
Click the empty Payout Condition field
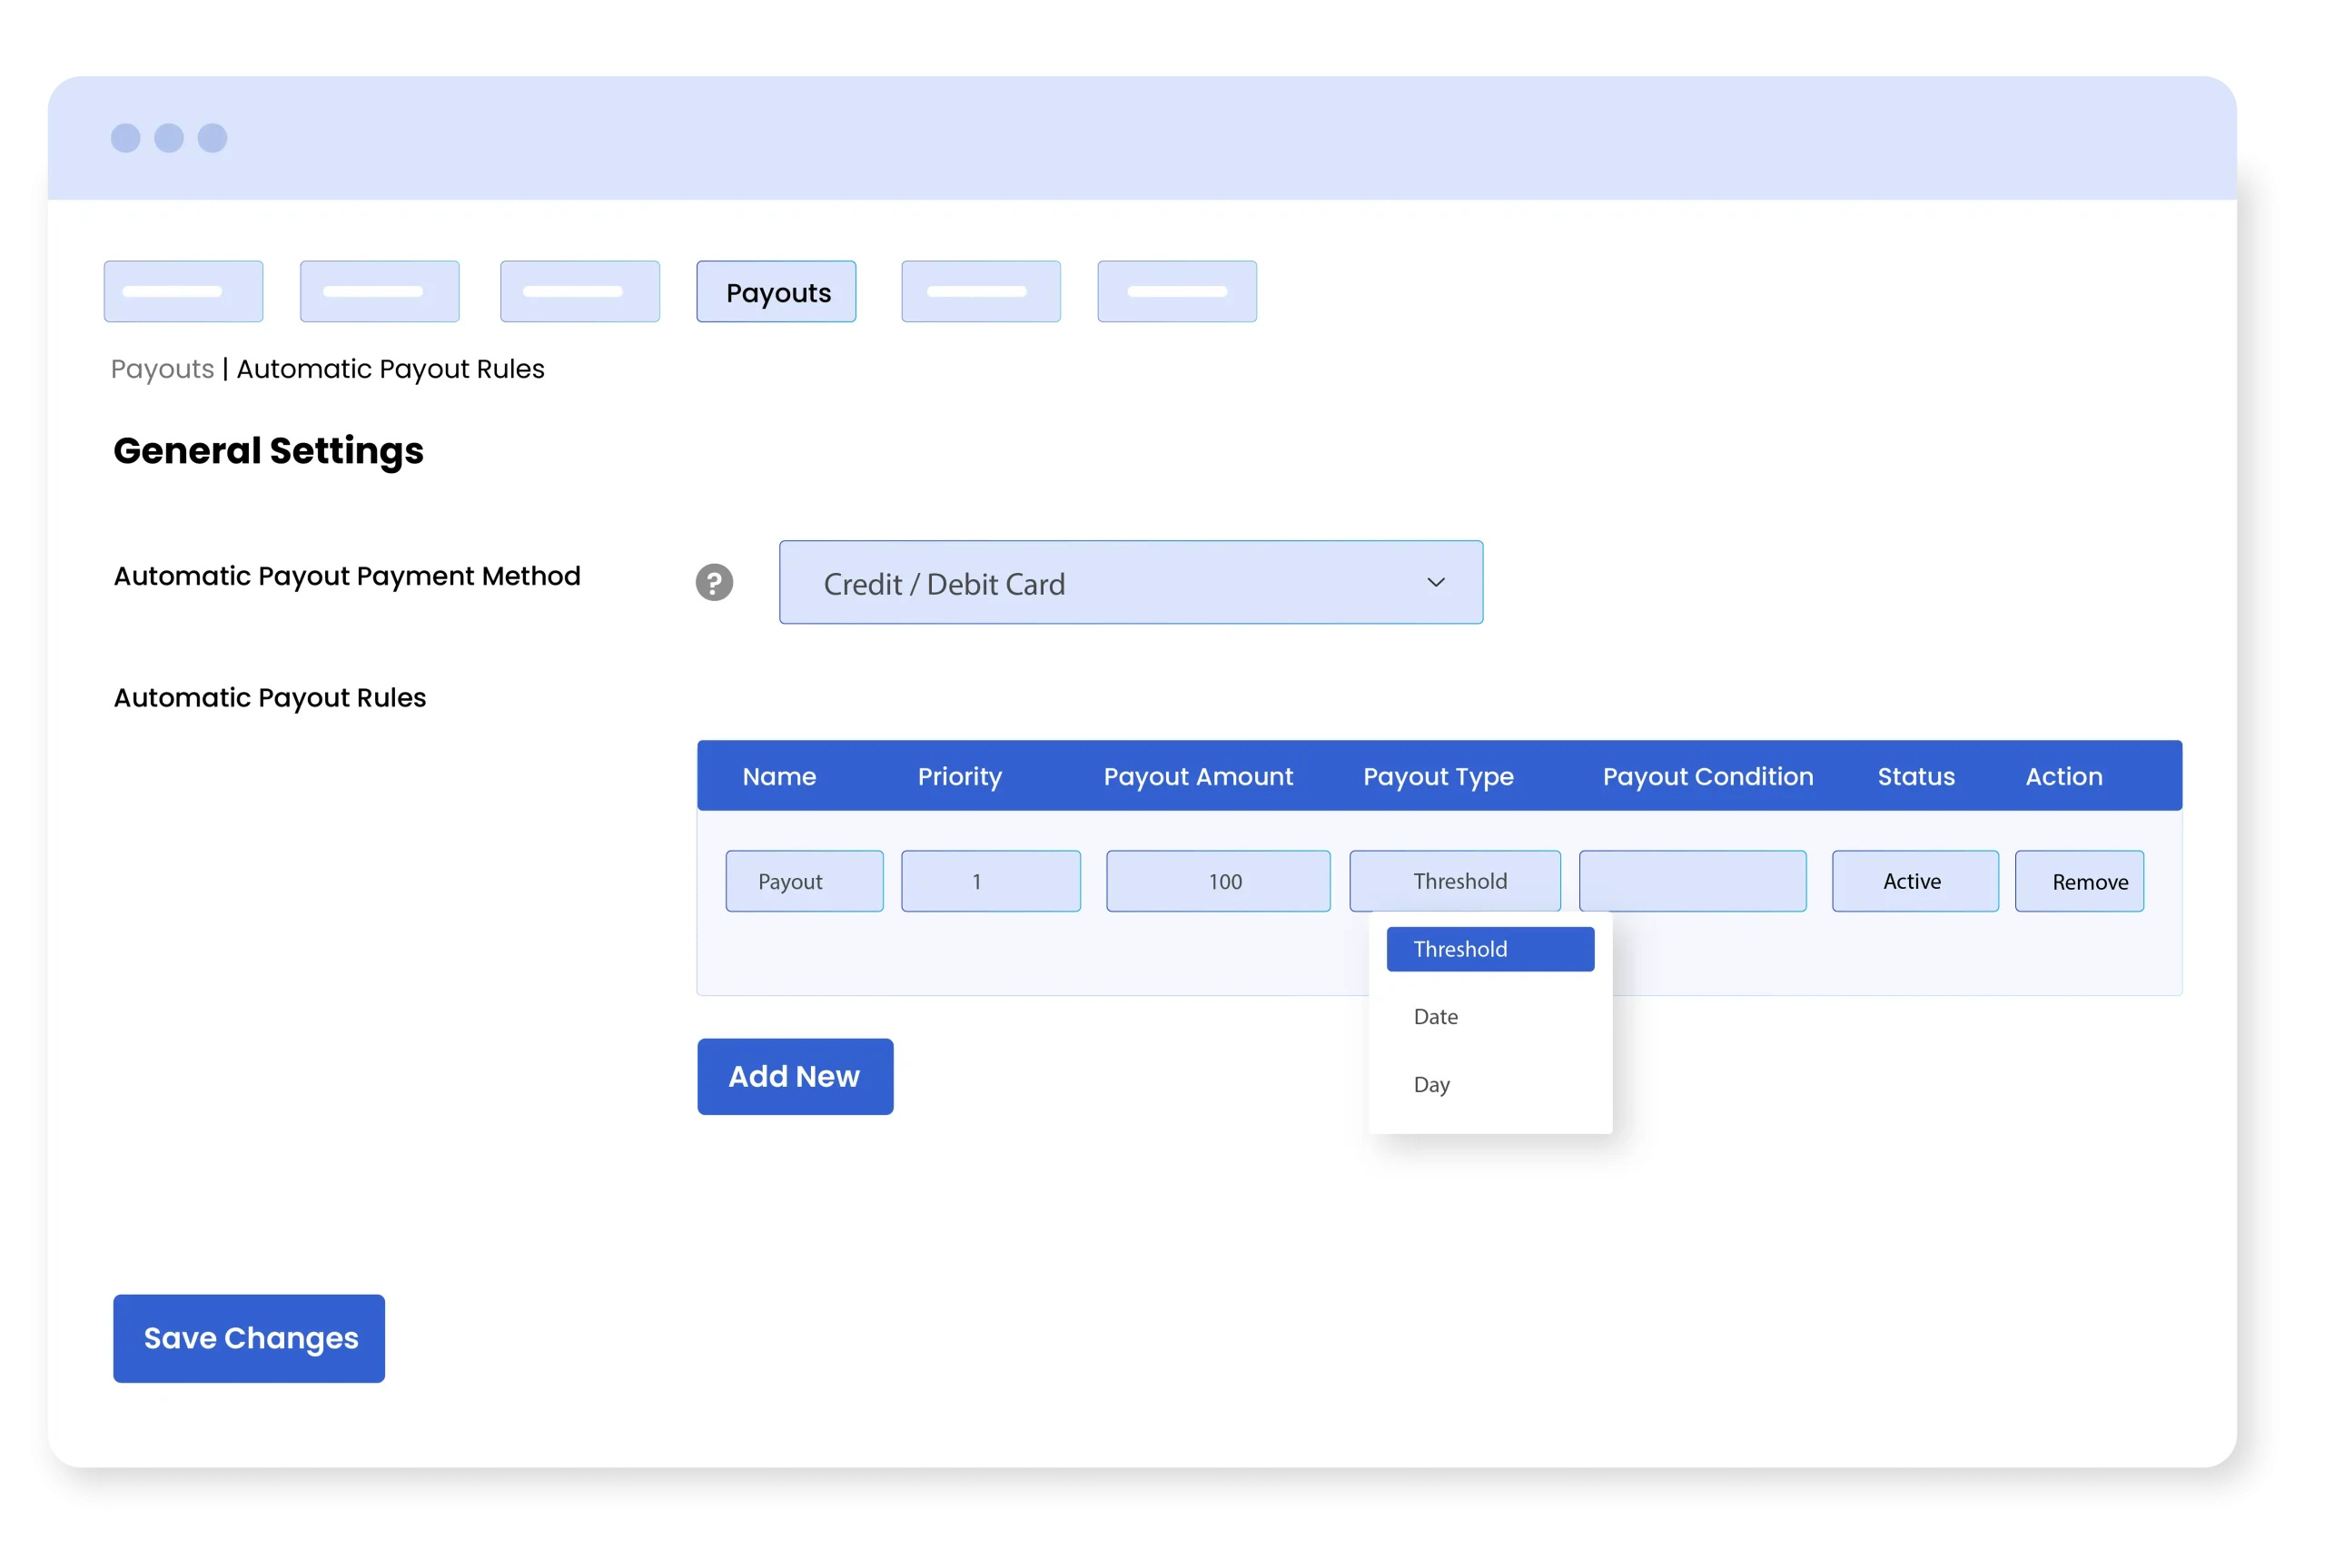pyautogui.click(x=1692, y=881)
